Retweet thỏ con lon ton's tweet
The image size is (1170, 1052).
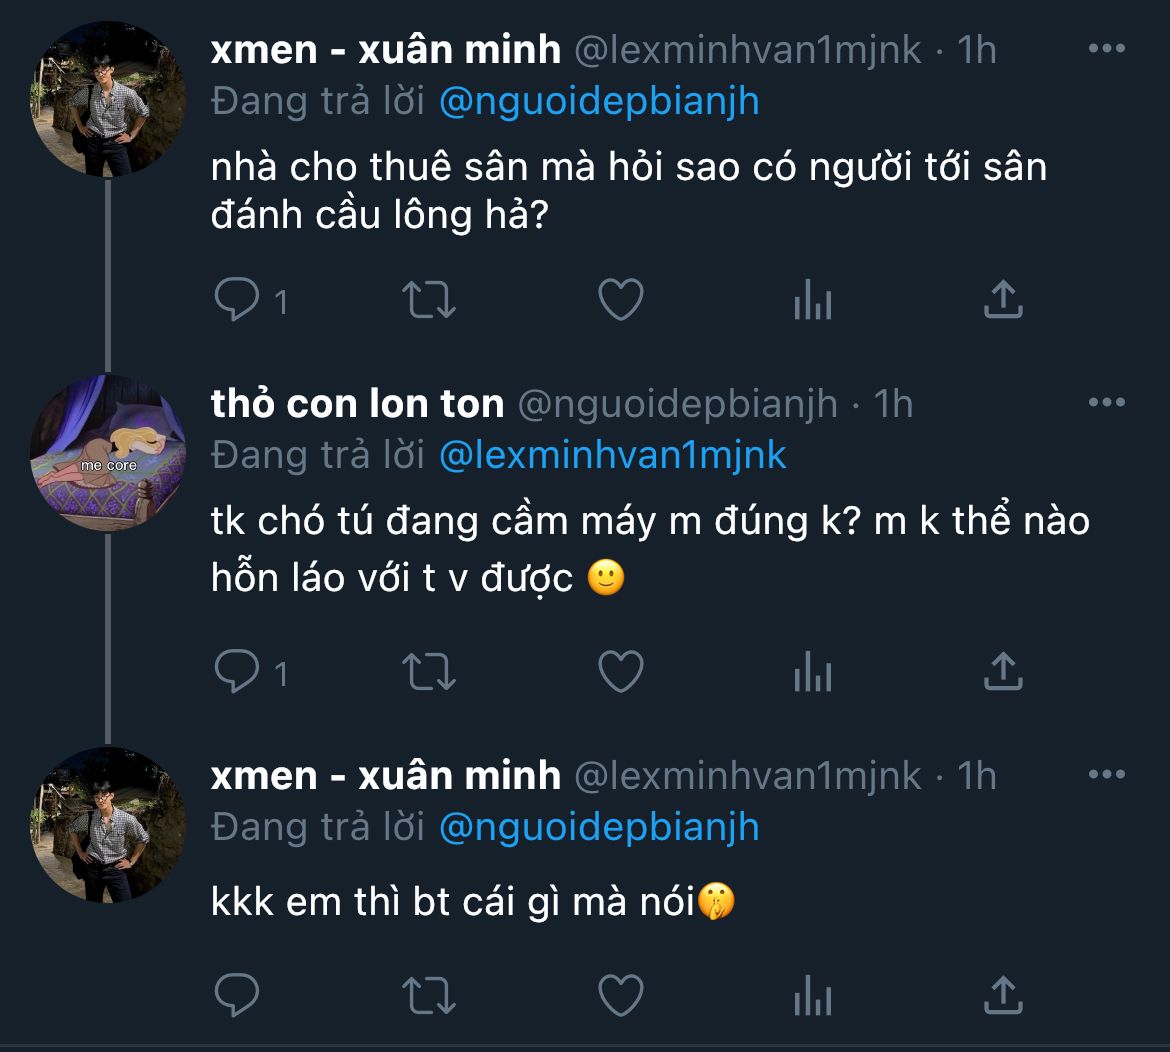click(428, 673)
